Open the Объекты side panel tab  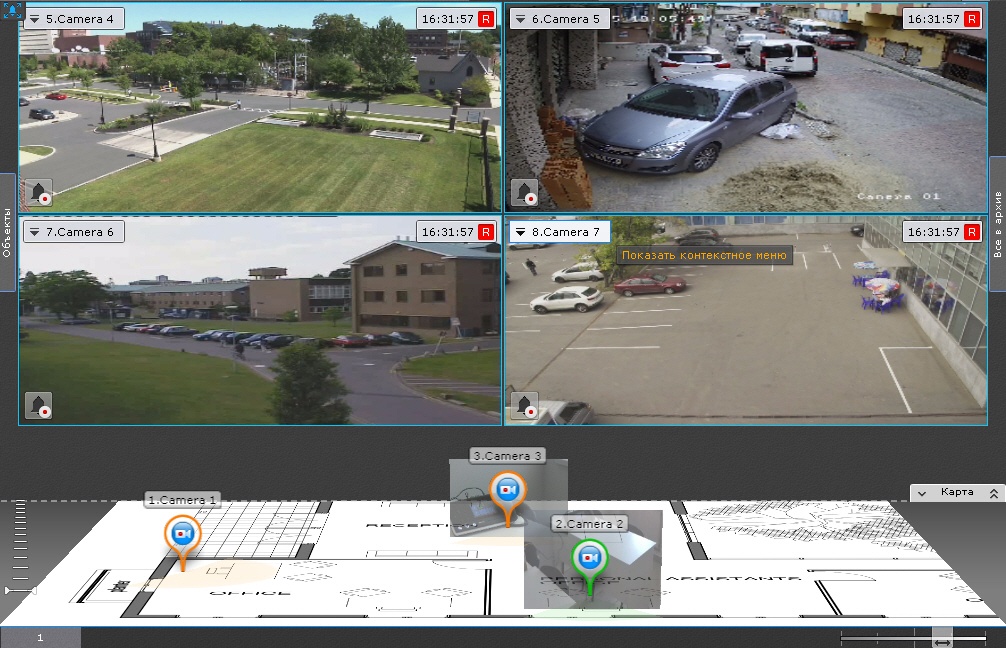7,232
